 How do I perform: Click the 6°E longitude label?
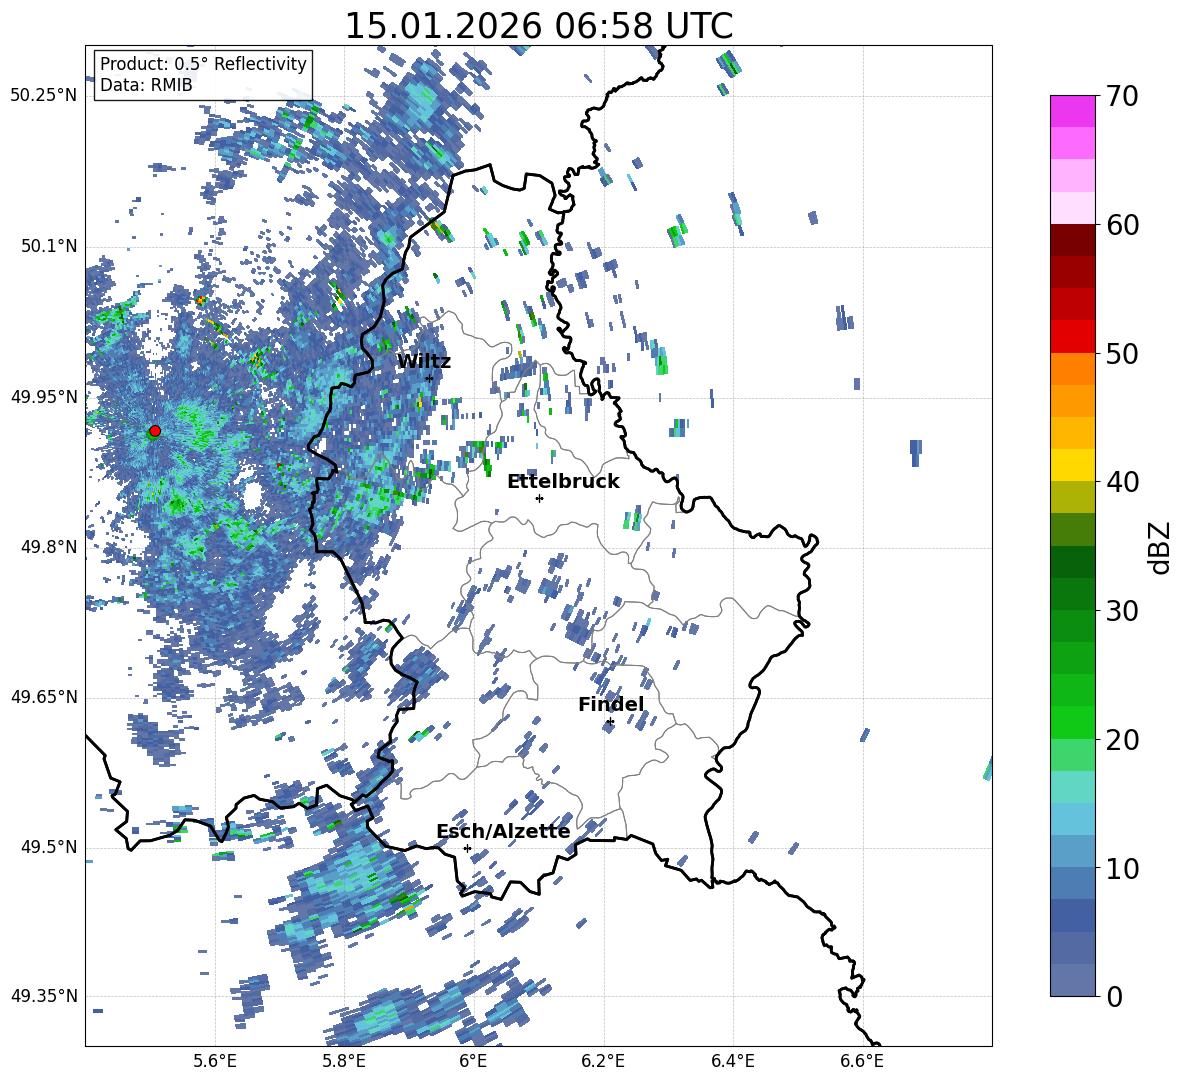[x=473, y=1062]
